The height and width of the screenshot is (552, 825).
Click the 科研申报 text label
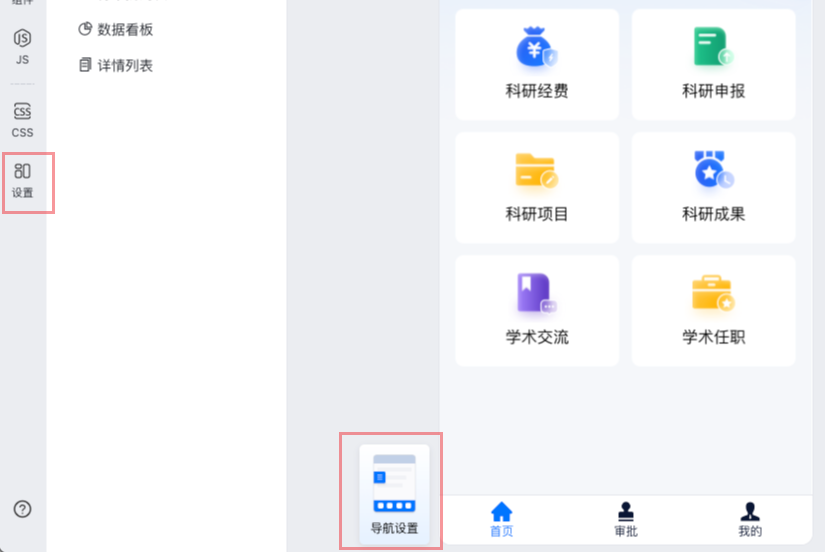click(713, 92)
